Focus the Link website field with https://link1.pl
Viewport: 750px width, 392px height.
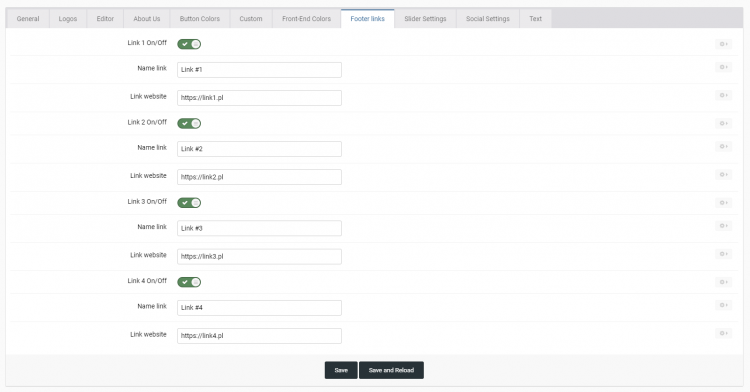tap(259, 98)
